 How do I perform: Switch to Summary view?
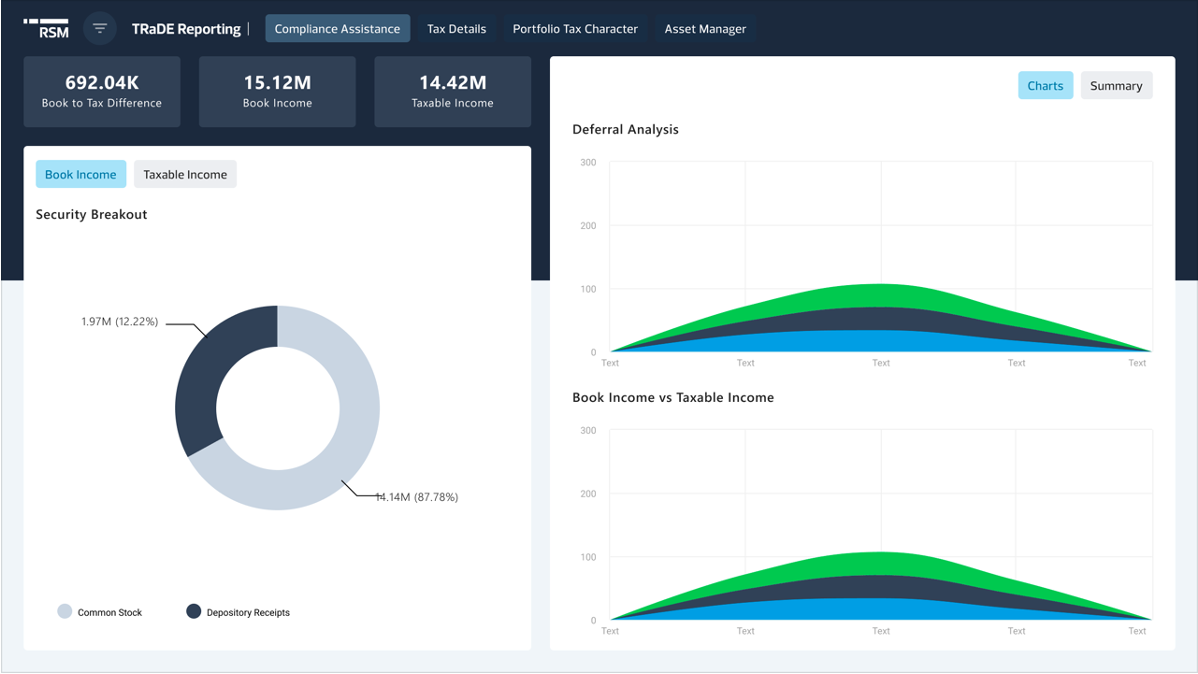tap(1116, 86)
